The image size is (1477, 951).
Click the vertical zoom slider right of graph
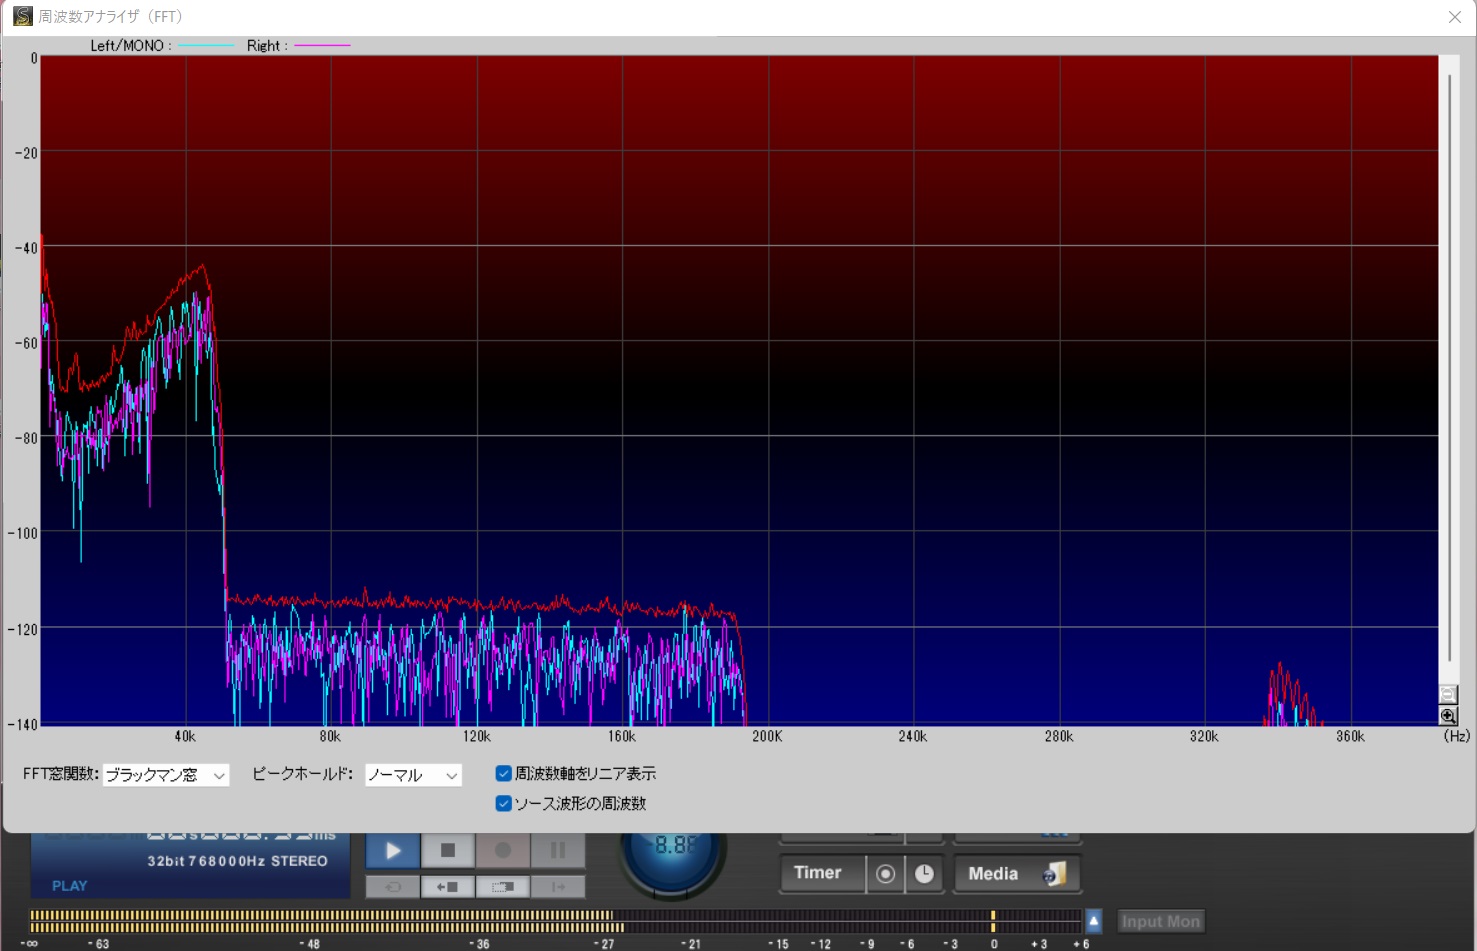[x=1449, y=370]
